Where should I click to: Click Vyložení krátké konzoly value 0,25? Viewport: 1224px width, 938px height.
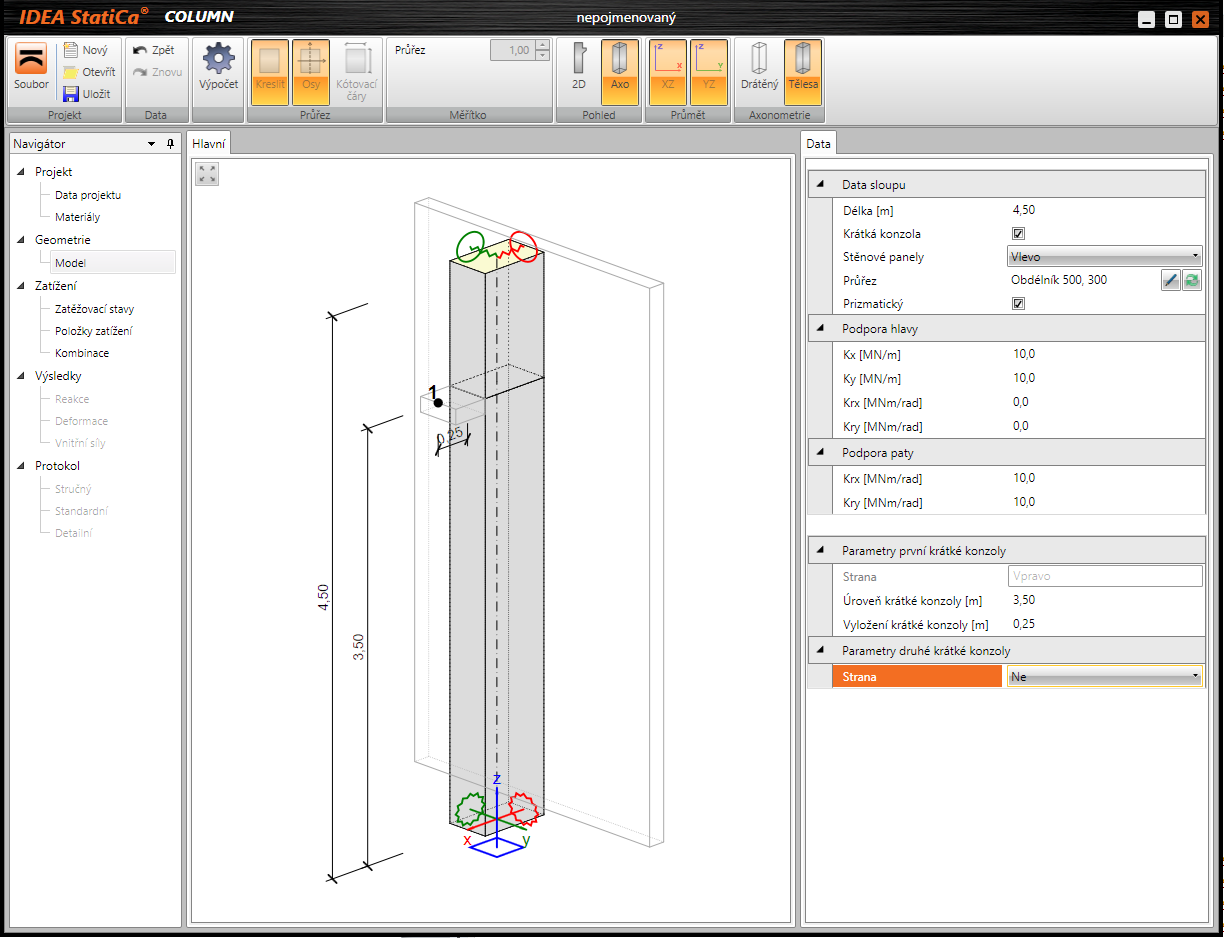tap(1024, 624)
